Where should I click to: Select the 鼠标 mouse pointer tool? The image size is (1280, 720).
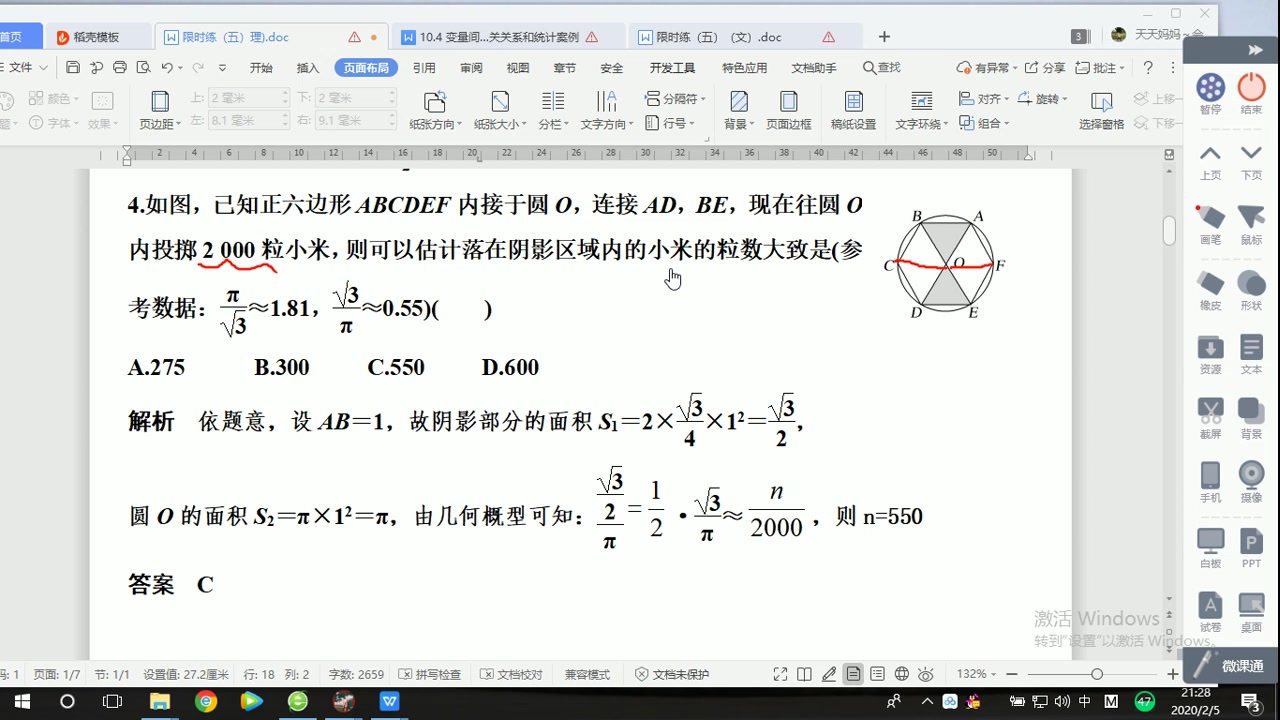[1251, 225]
